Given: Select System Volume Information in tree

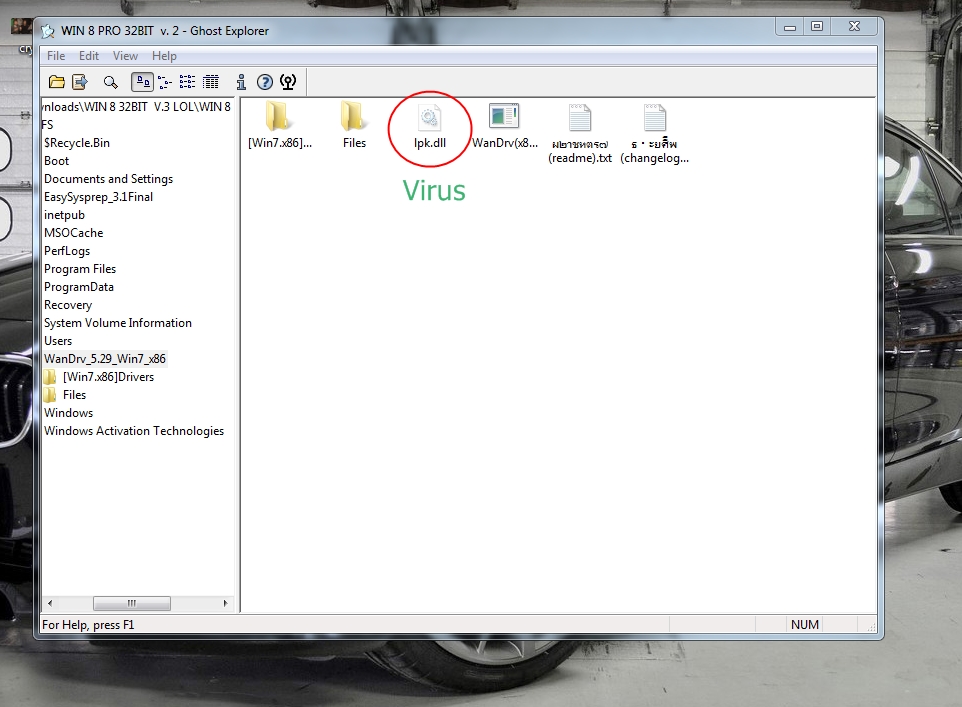Looking at the screenshot, I should pos(118,323).
